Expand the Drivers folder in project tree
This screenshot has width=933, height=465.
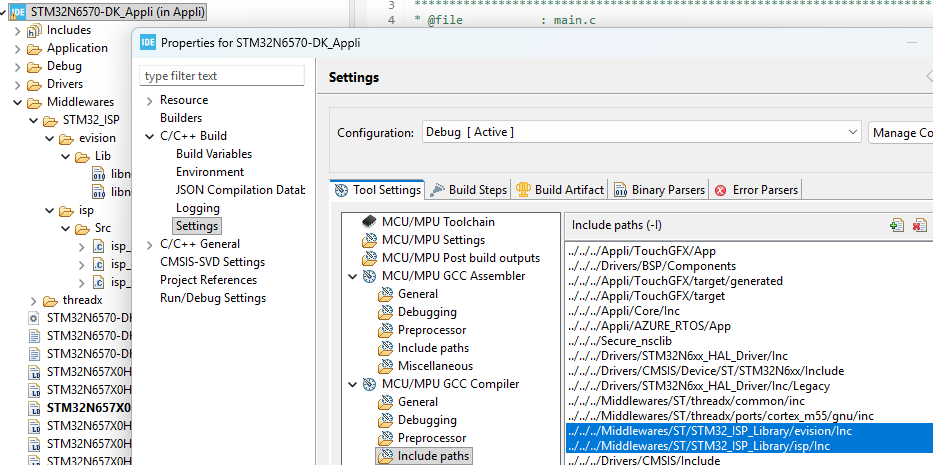(17, 84)
